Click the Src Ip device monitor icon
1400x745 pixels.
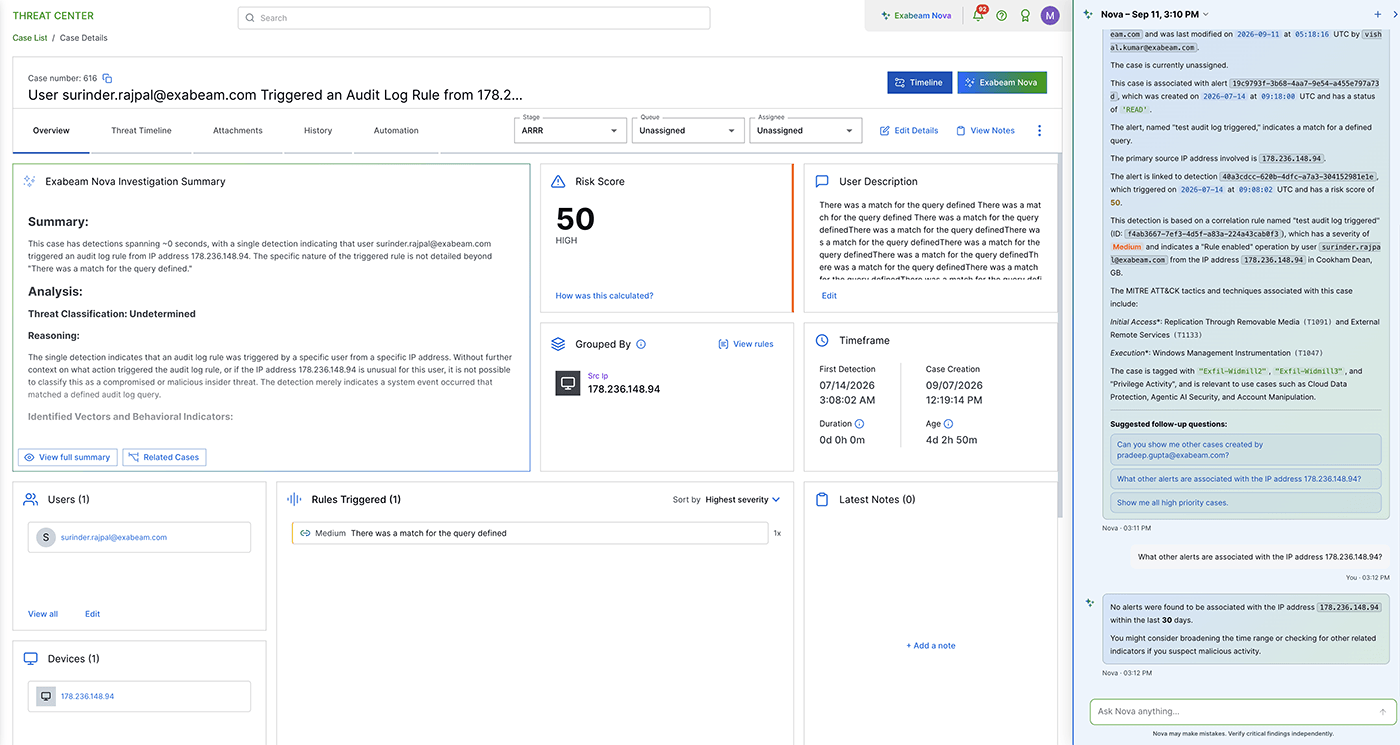click(x=568, y=383)
